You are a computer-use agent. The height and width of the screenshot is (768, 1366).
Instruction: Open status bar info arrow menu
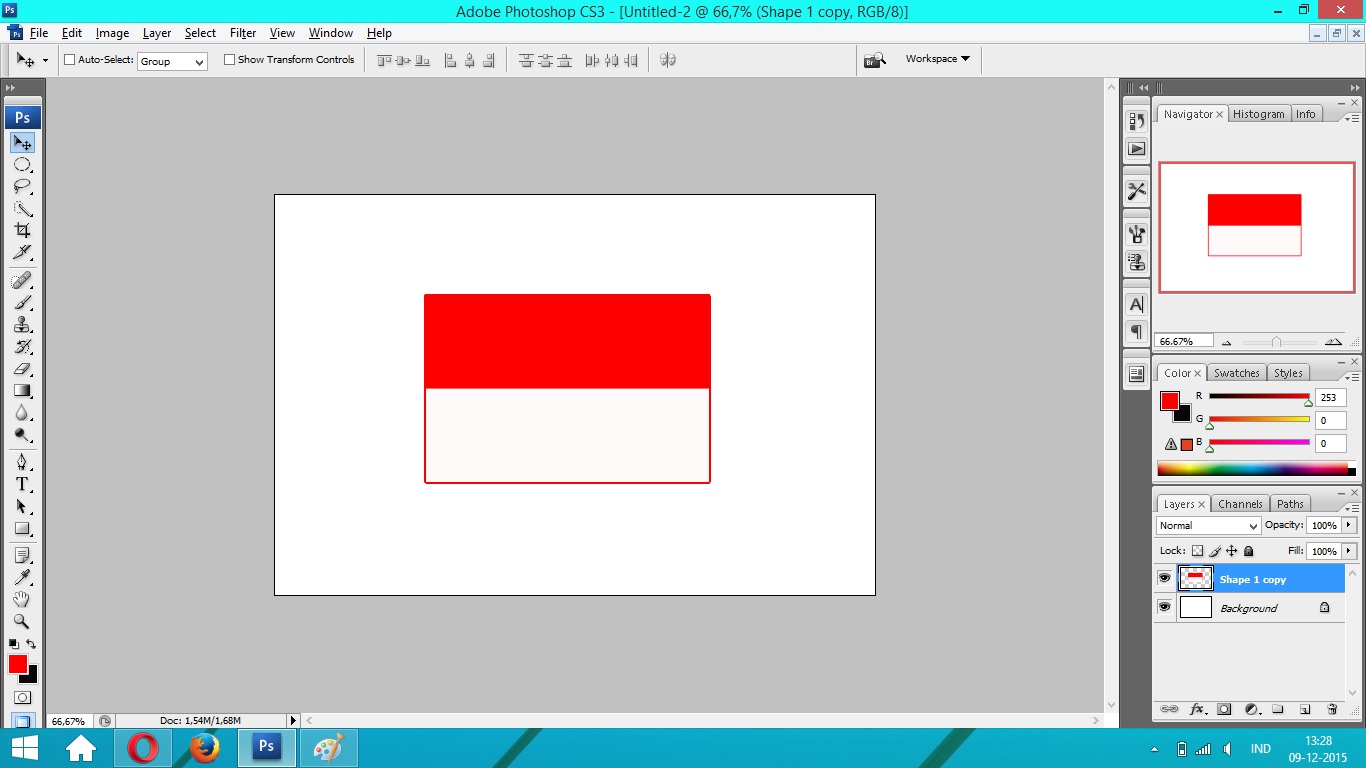293,720
